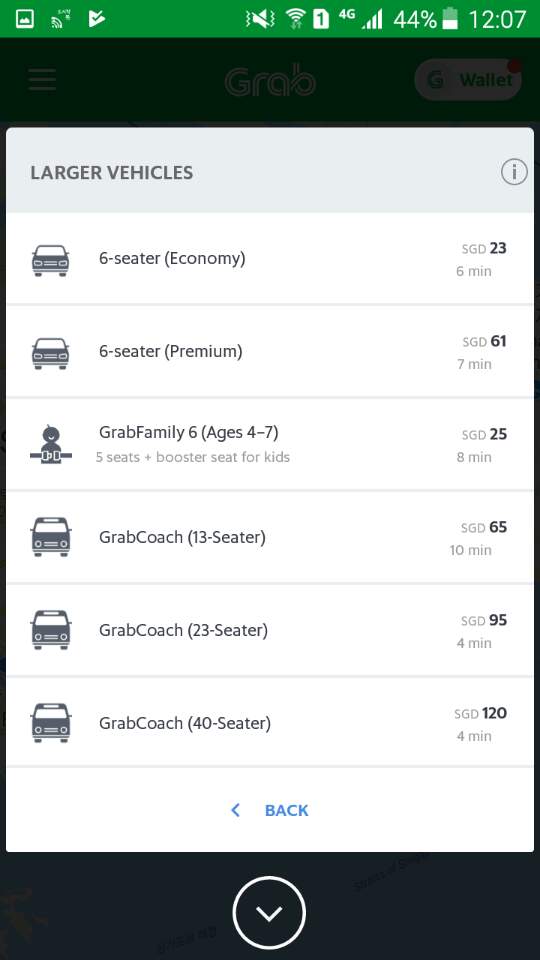Choose GrabCoach (13-Seater) ride
The height and width of the screenshot is (960, 540).
point(270,537)
